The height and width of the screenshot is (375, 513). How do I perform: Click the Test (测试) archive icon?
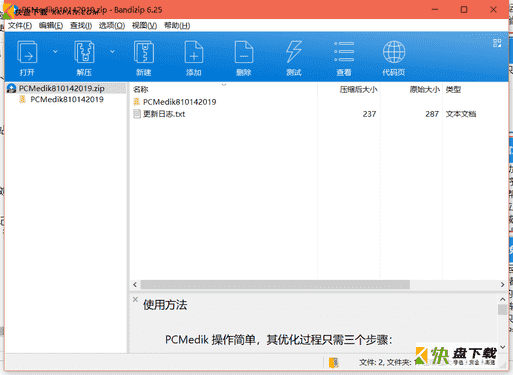click(x=294, y=52)
